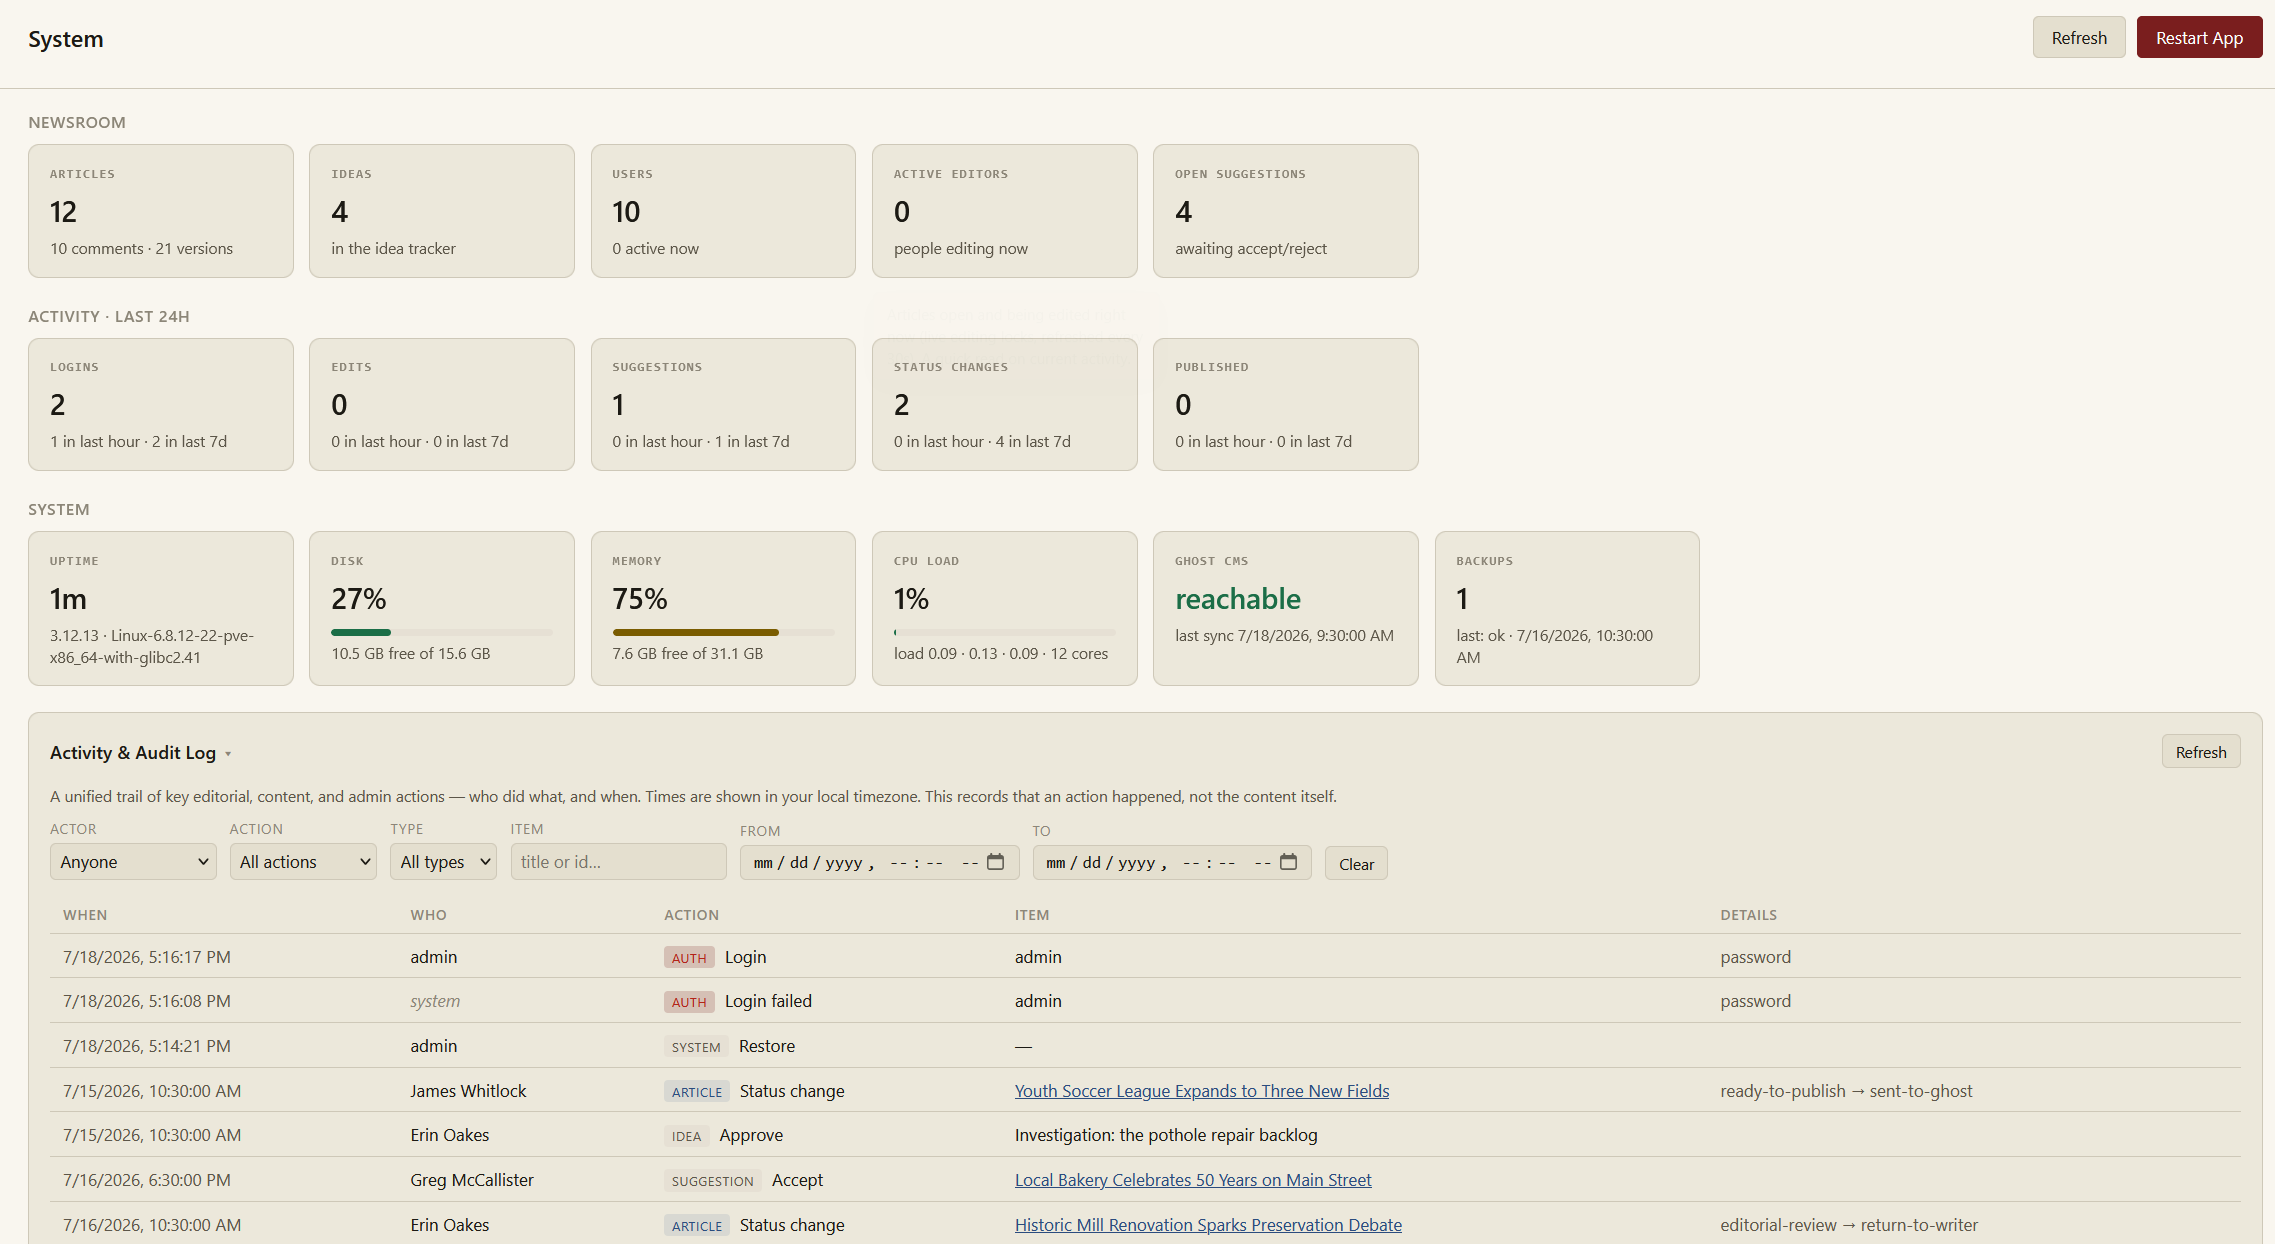
Task: Click 'James Whitlock' in the audit log
Action: tap(468, 1091)
